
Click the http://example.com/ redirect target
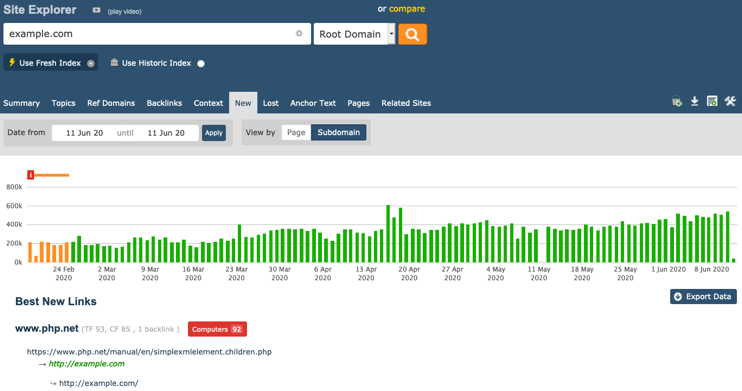(98, 383)
